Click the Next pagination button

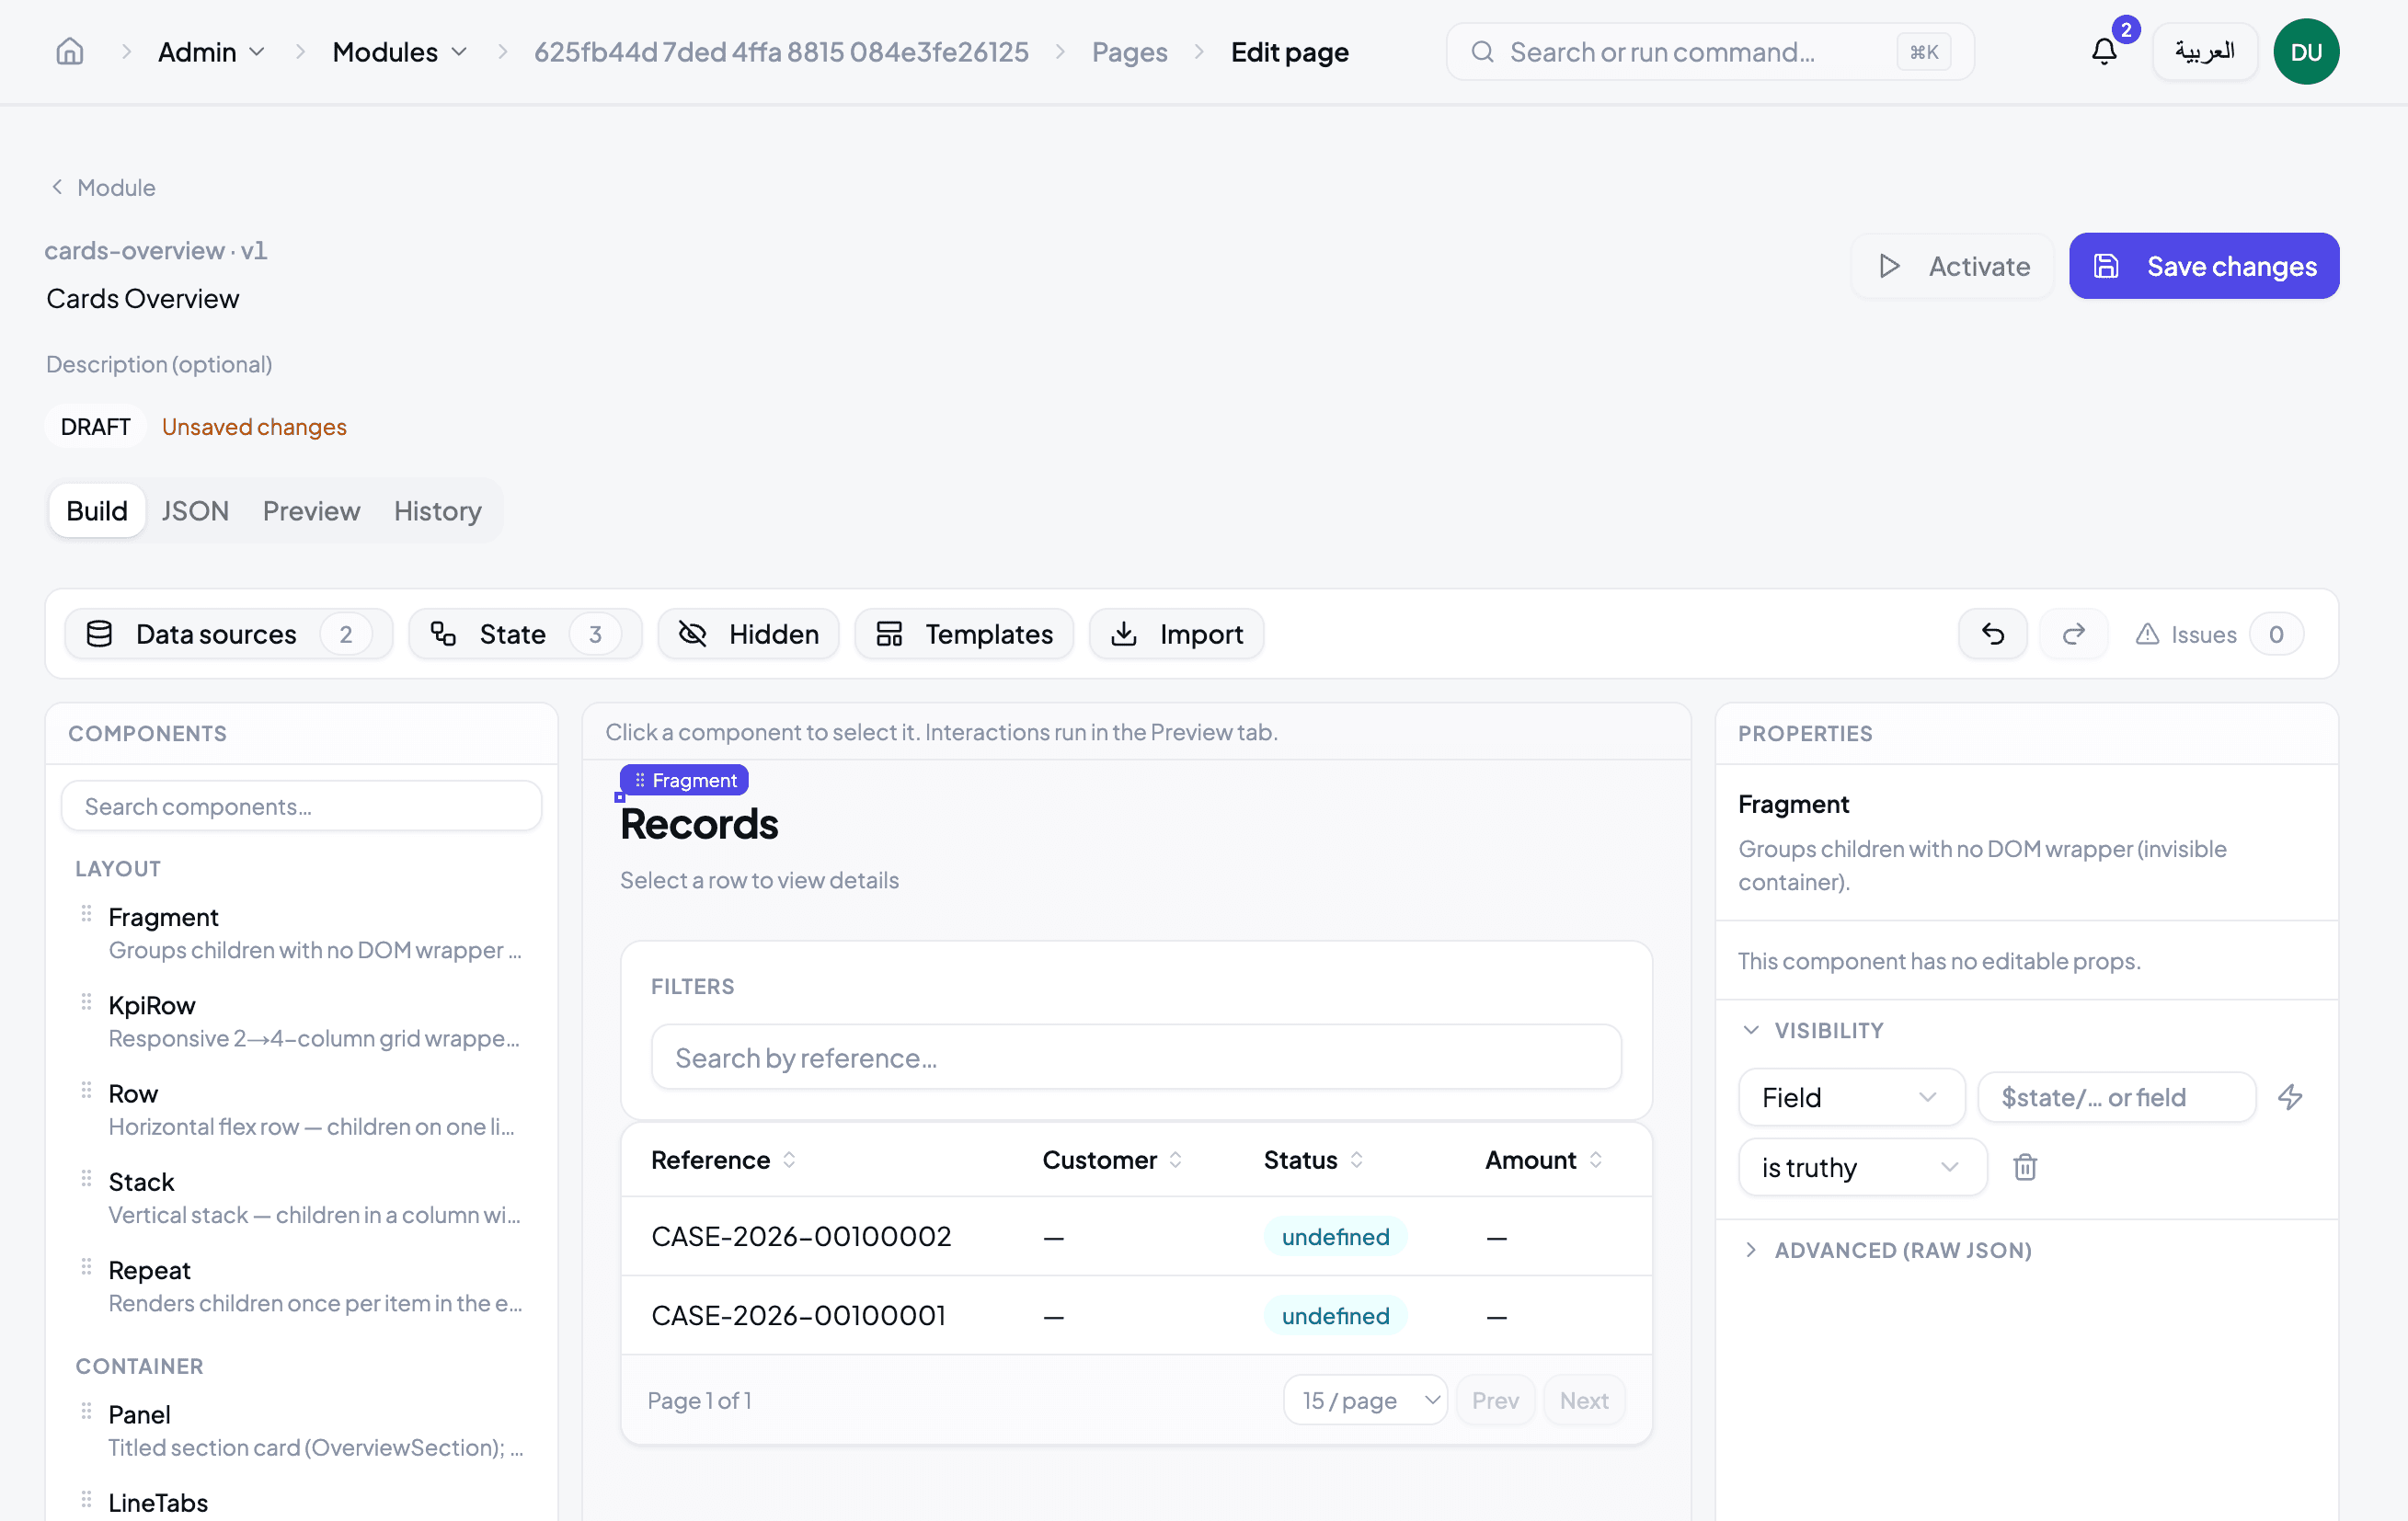pos(1583,1399)
